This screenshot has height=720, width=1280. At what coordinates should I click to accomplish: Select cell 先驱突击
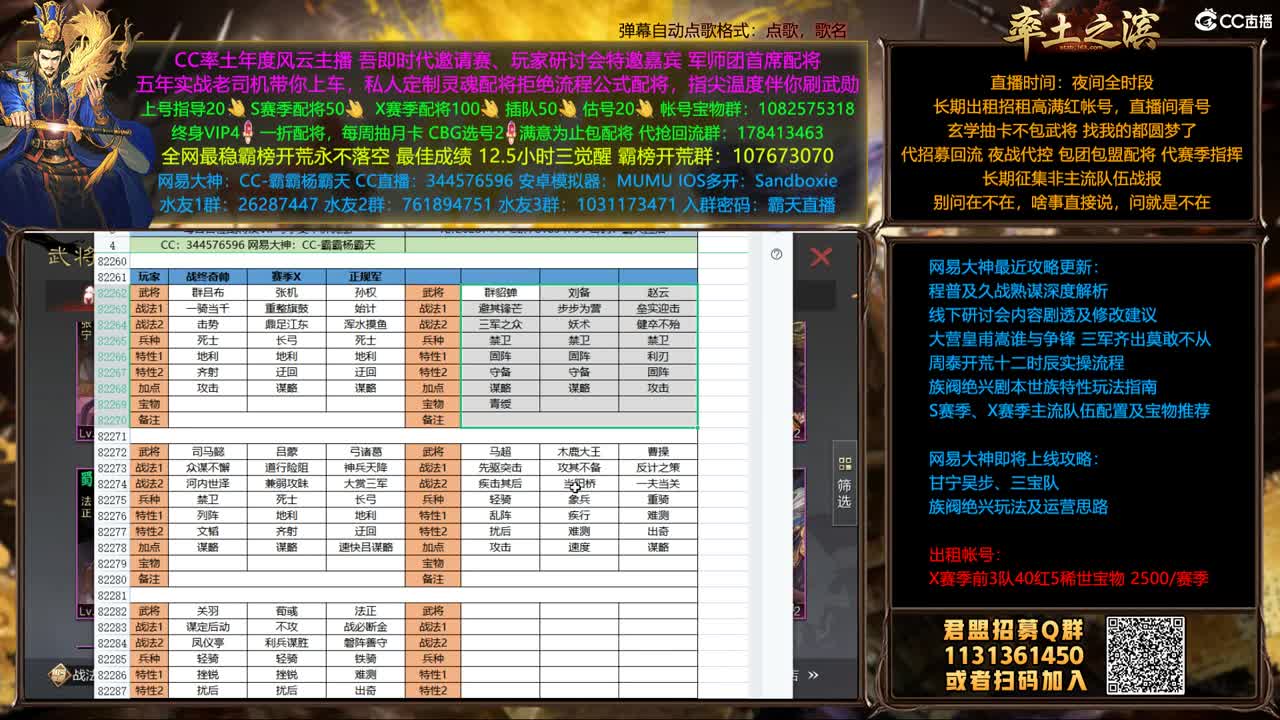tap(500, 467)
